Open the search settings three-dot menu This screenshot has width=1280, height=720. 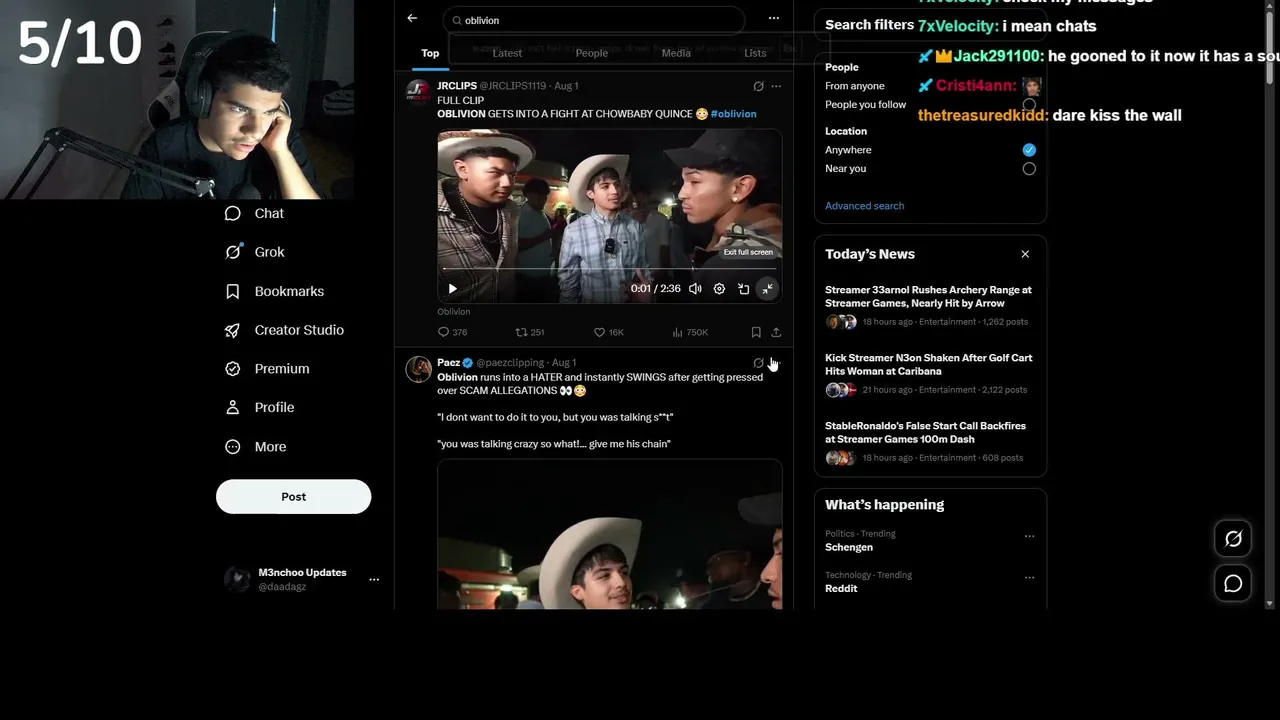[x=773, y=18]
